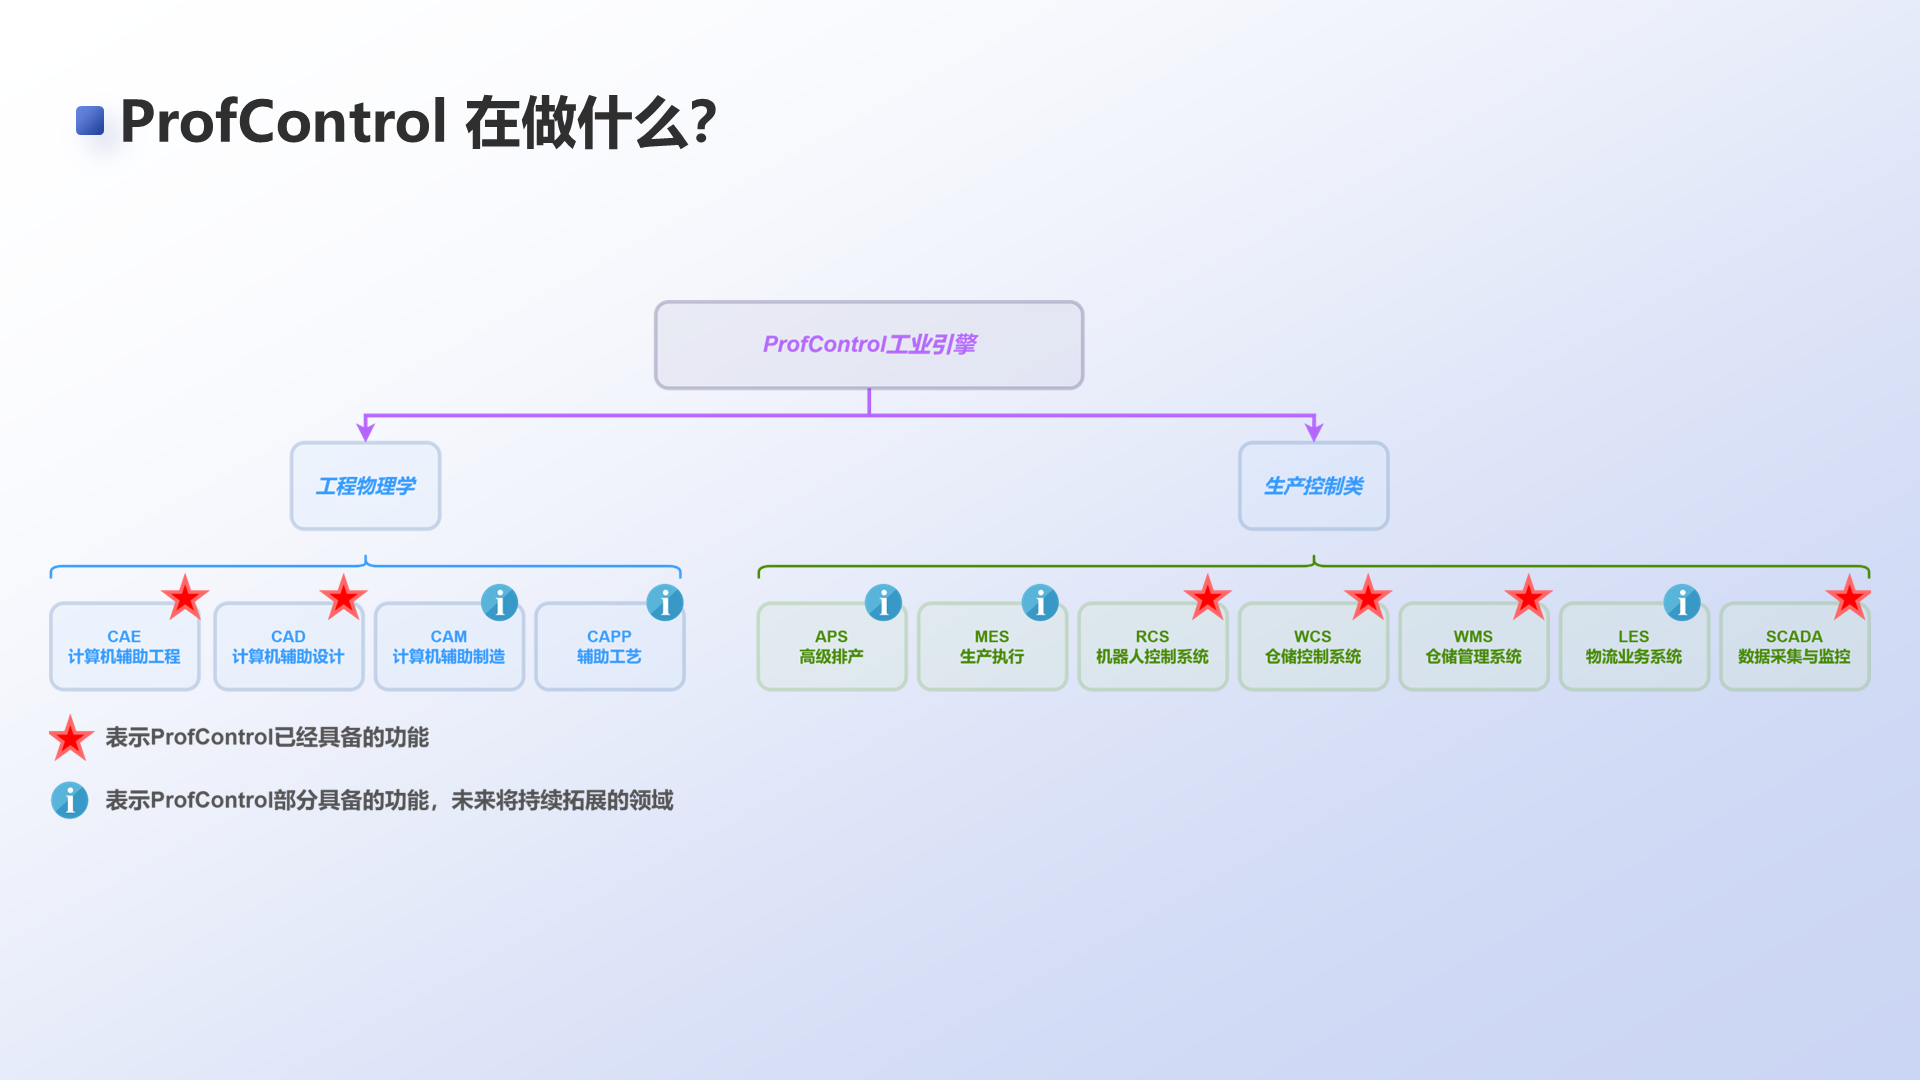Click the slide title ProfControl 在做什么?

point(418,122)
